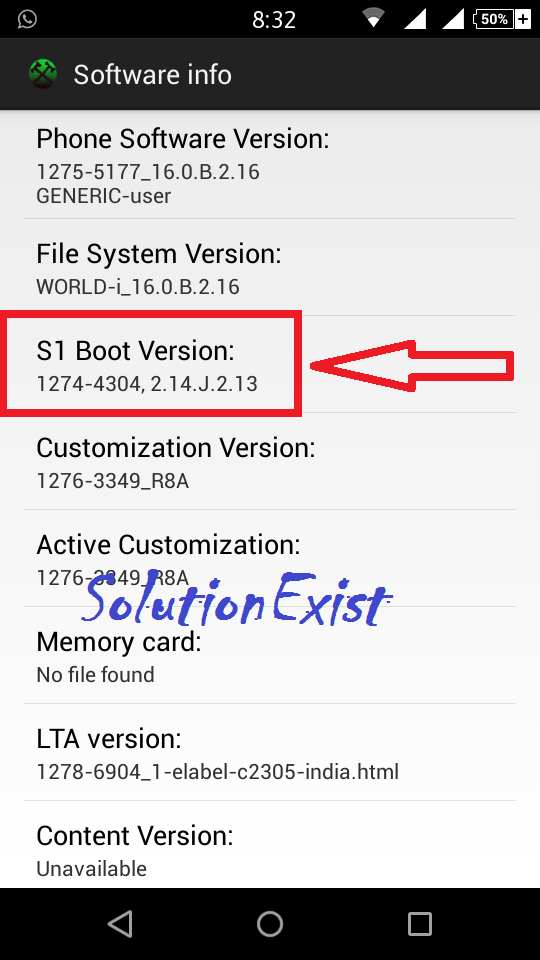
Task: Open the Customization Version item
Action: click(270, 461)
